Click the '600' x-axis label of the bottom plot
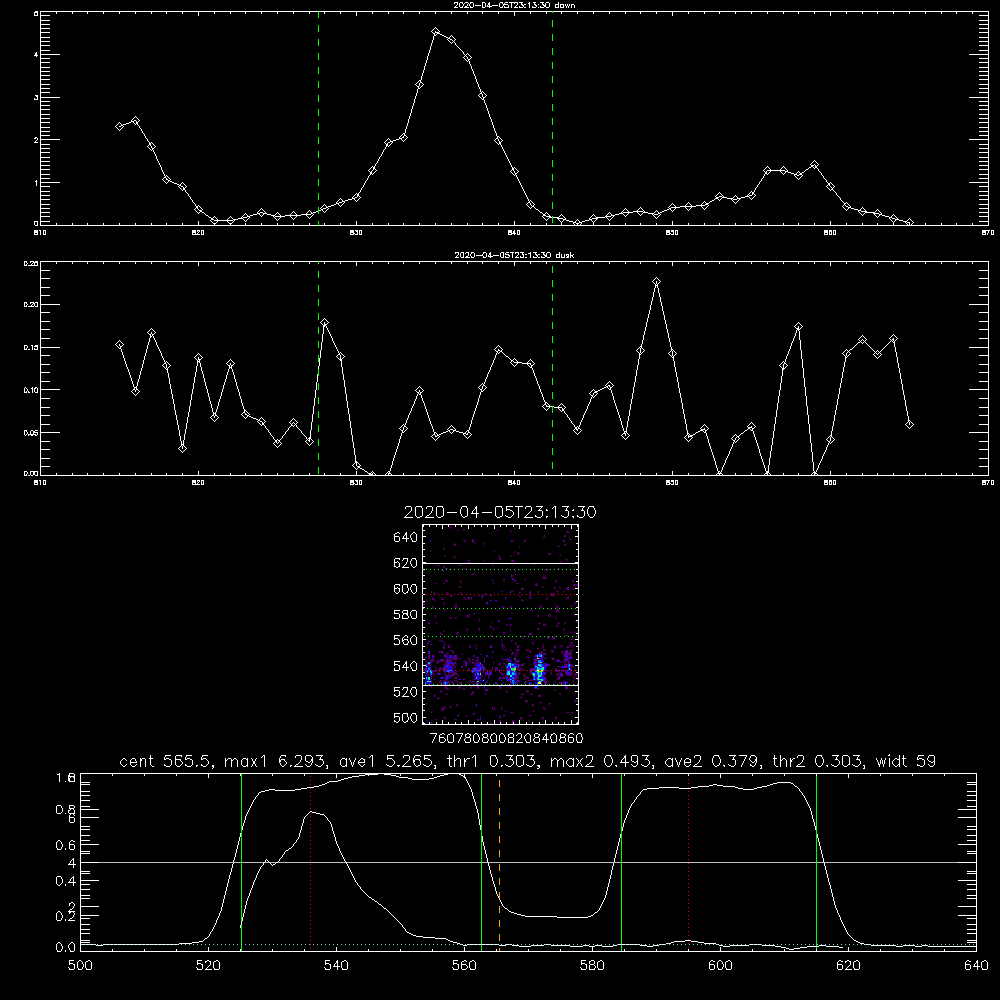Image resolution: width=1000 pixels, height=1000 pixels. 720,966
